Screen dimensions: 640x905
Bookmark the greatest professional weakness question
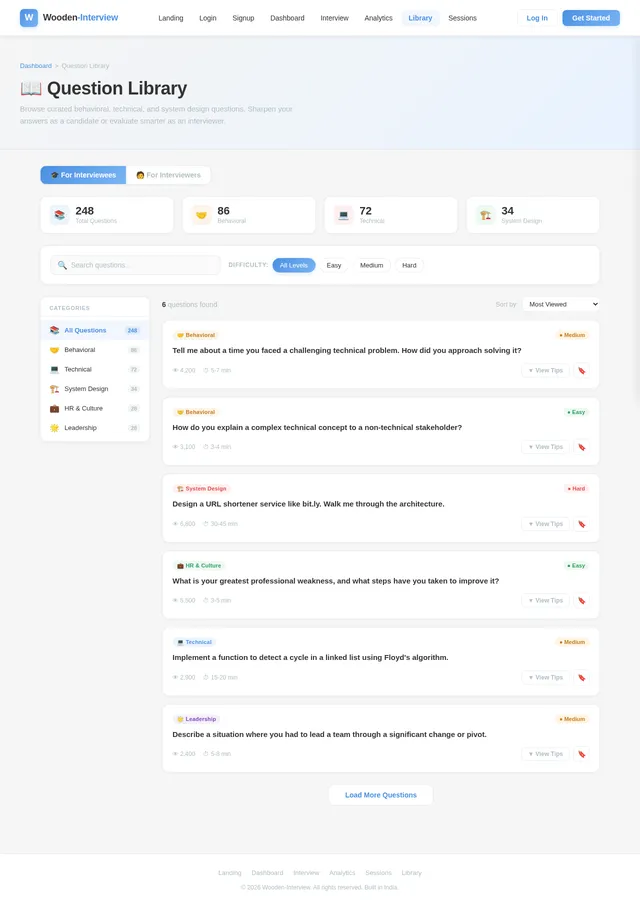(582, 601)
